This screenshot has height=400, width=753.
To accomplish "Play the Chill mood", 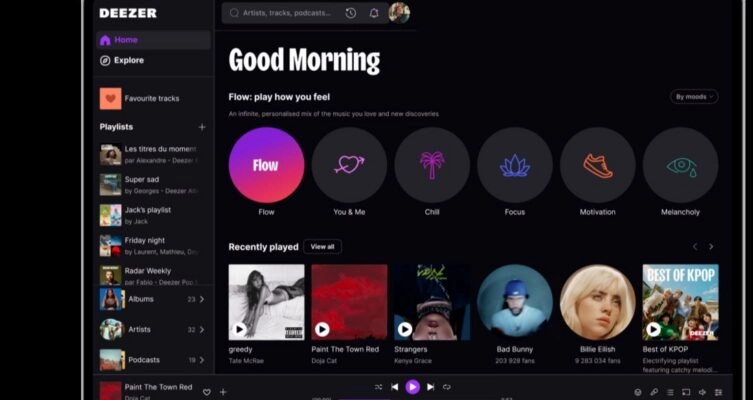I will click(x=432, y=165).
